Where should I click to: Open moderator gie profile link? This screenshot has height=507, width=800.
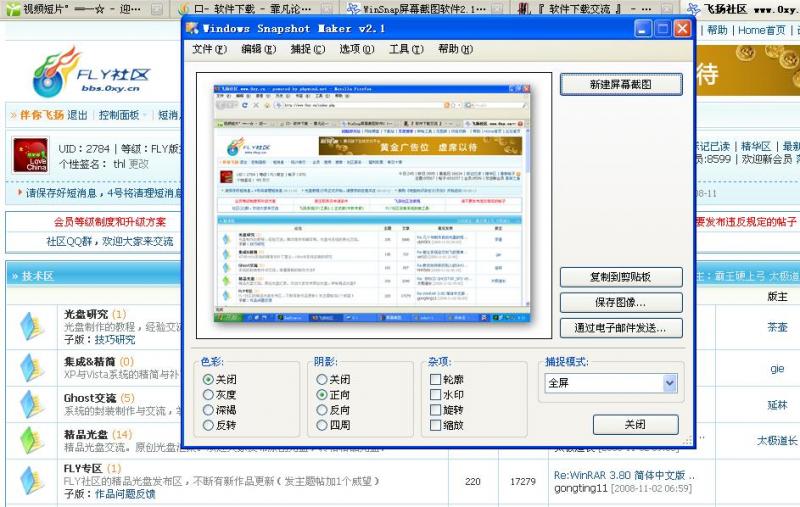point(778,368)
